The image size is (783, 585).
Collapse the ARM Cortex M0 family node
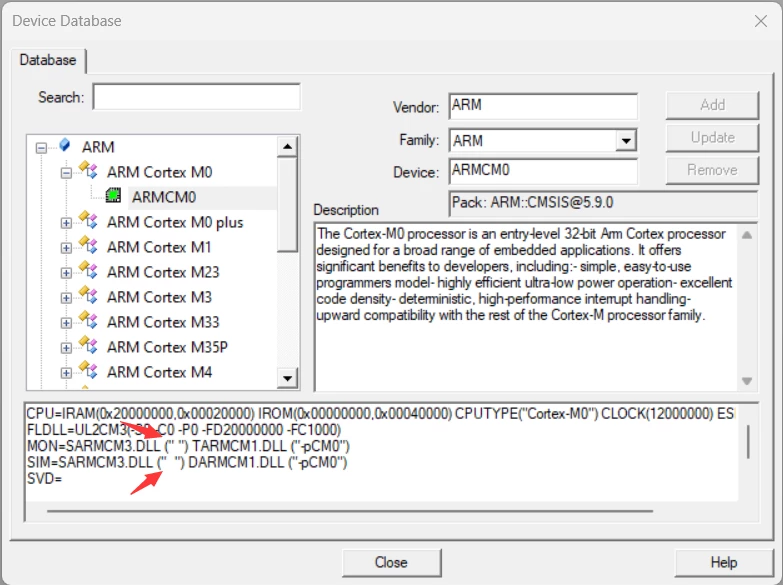click(x=66, y=173)
